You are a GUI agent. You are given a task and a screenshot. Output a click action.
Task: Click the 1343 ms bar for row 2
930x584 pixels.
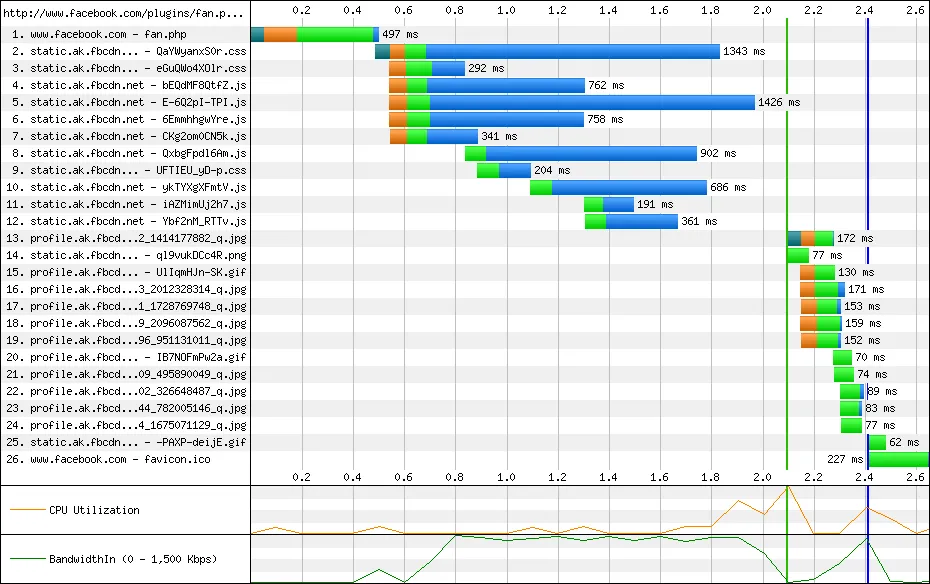pyautogui.click(x=572, y=51)
